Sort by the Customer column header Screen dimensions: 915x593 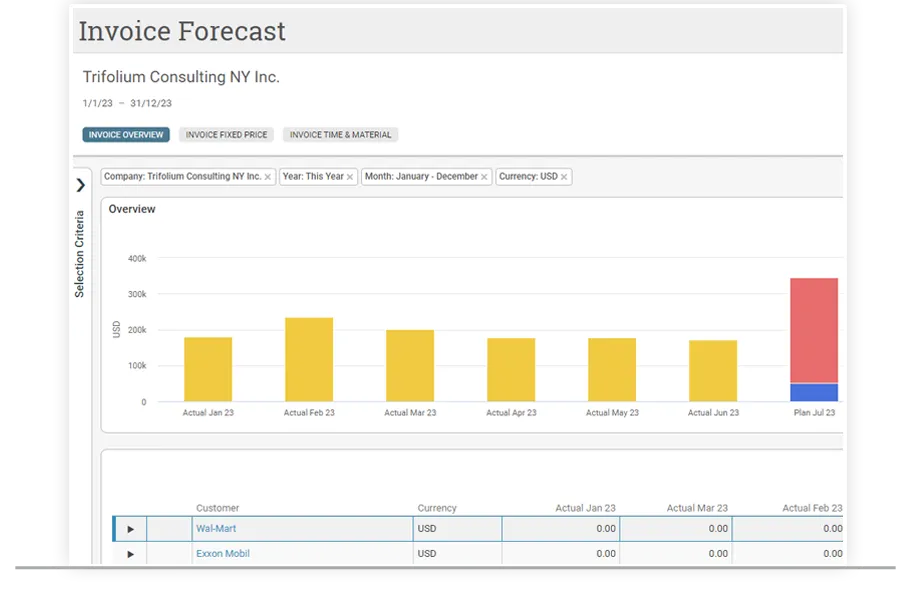(218, 508)
